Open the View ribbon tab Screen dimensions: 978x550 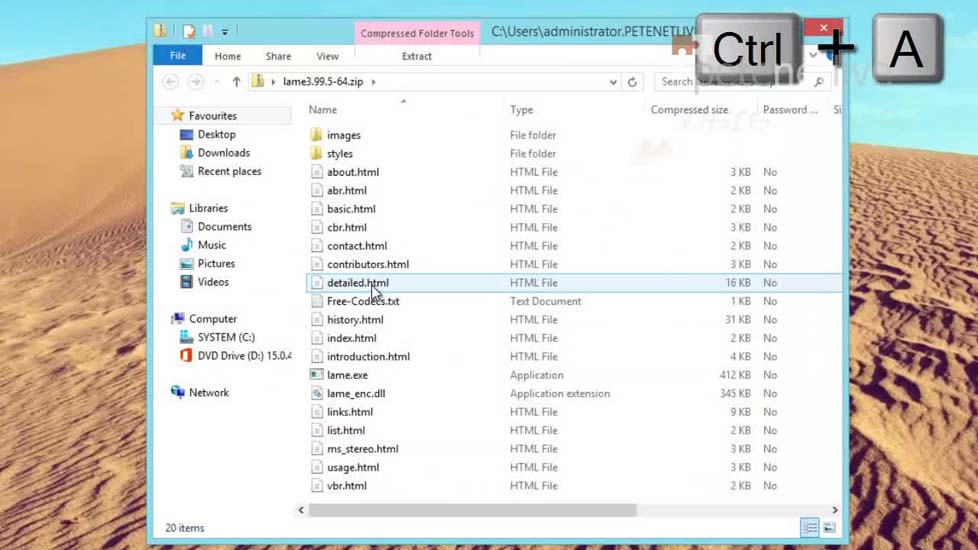point(327,56)
